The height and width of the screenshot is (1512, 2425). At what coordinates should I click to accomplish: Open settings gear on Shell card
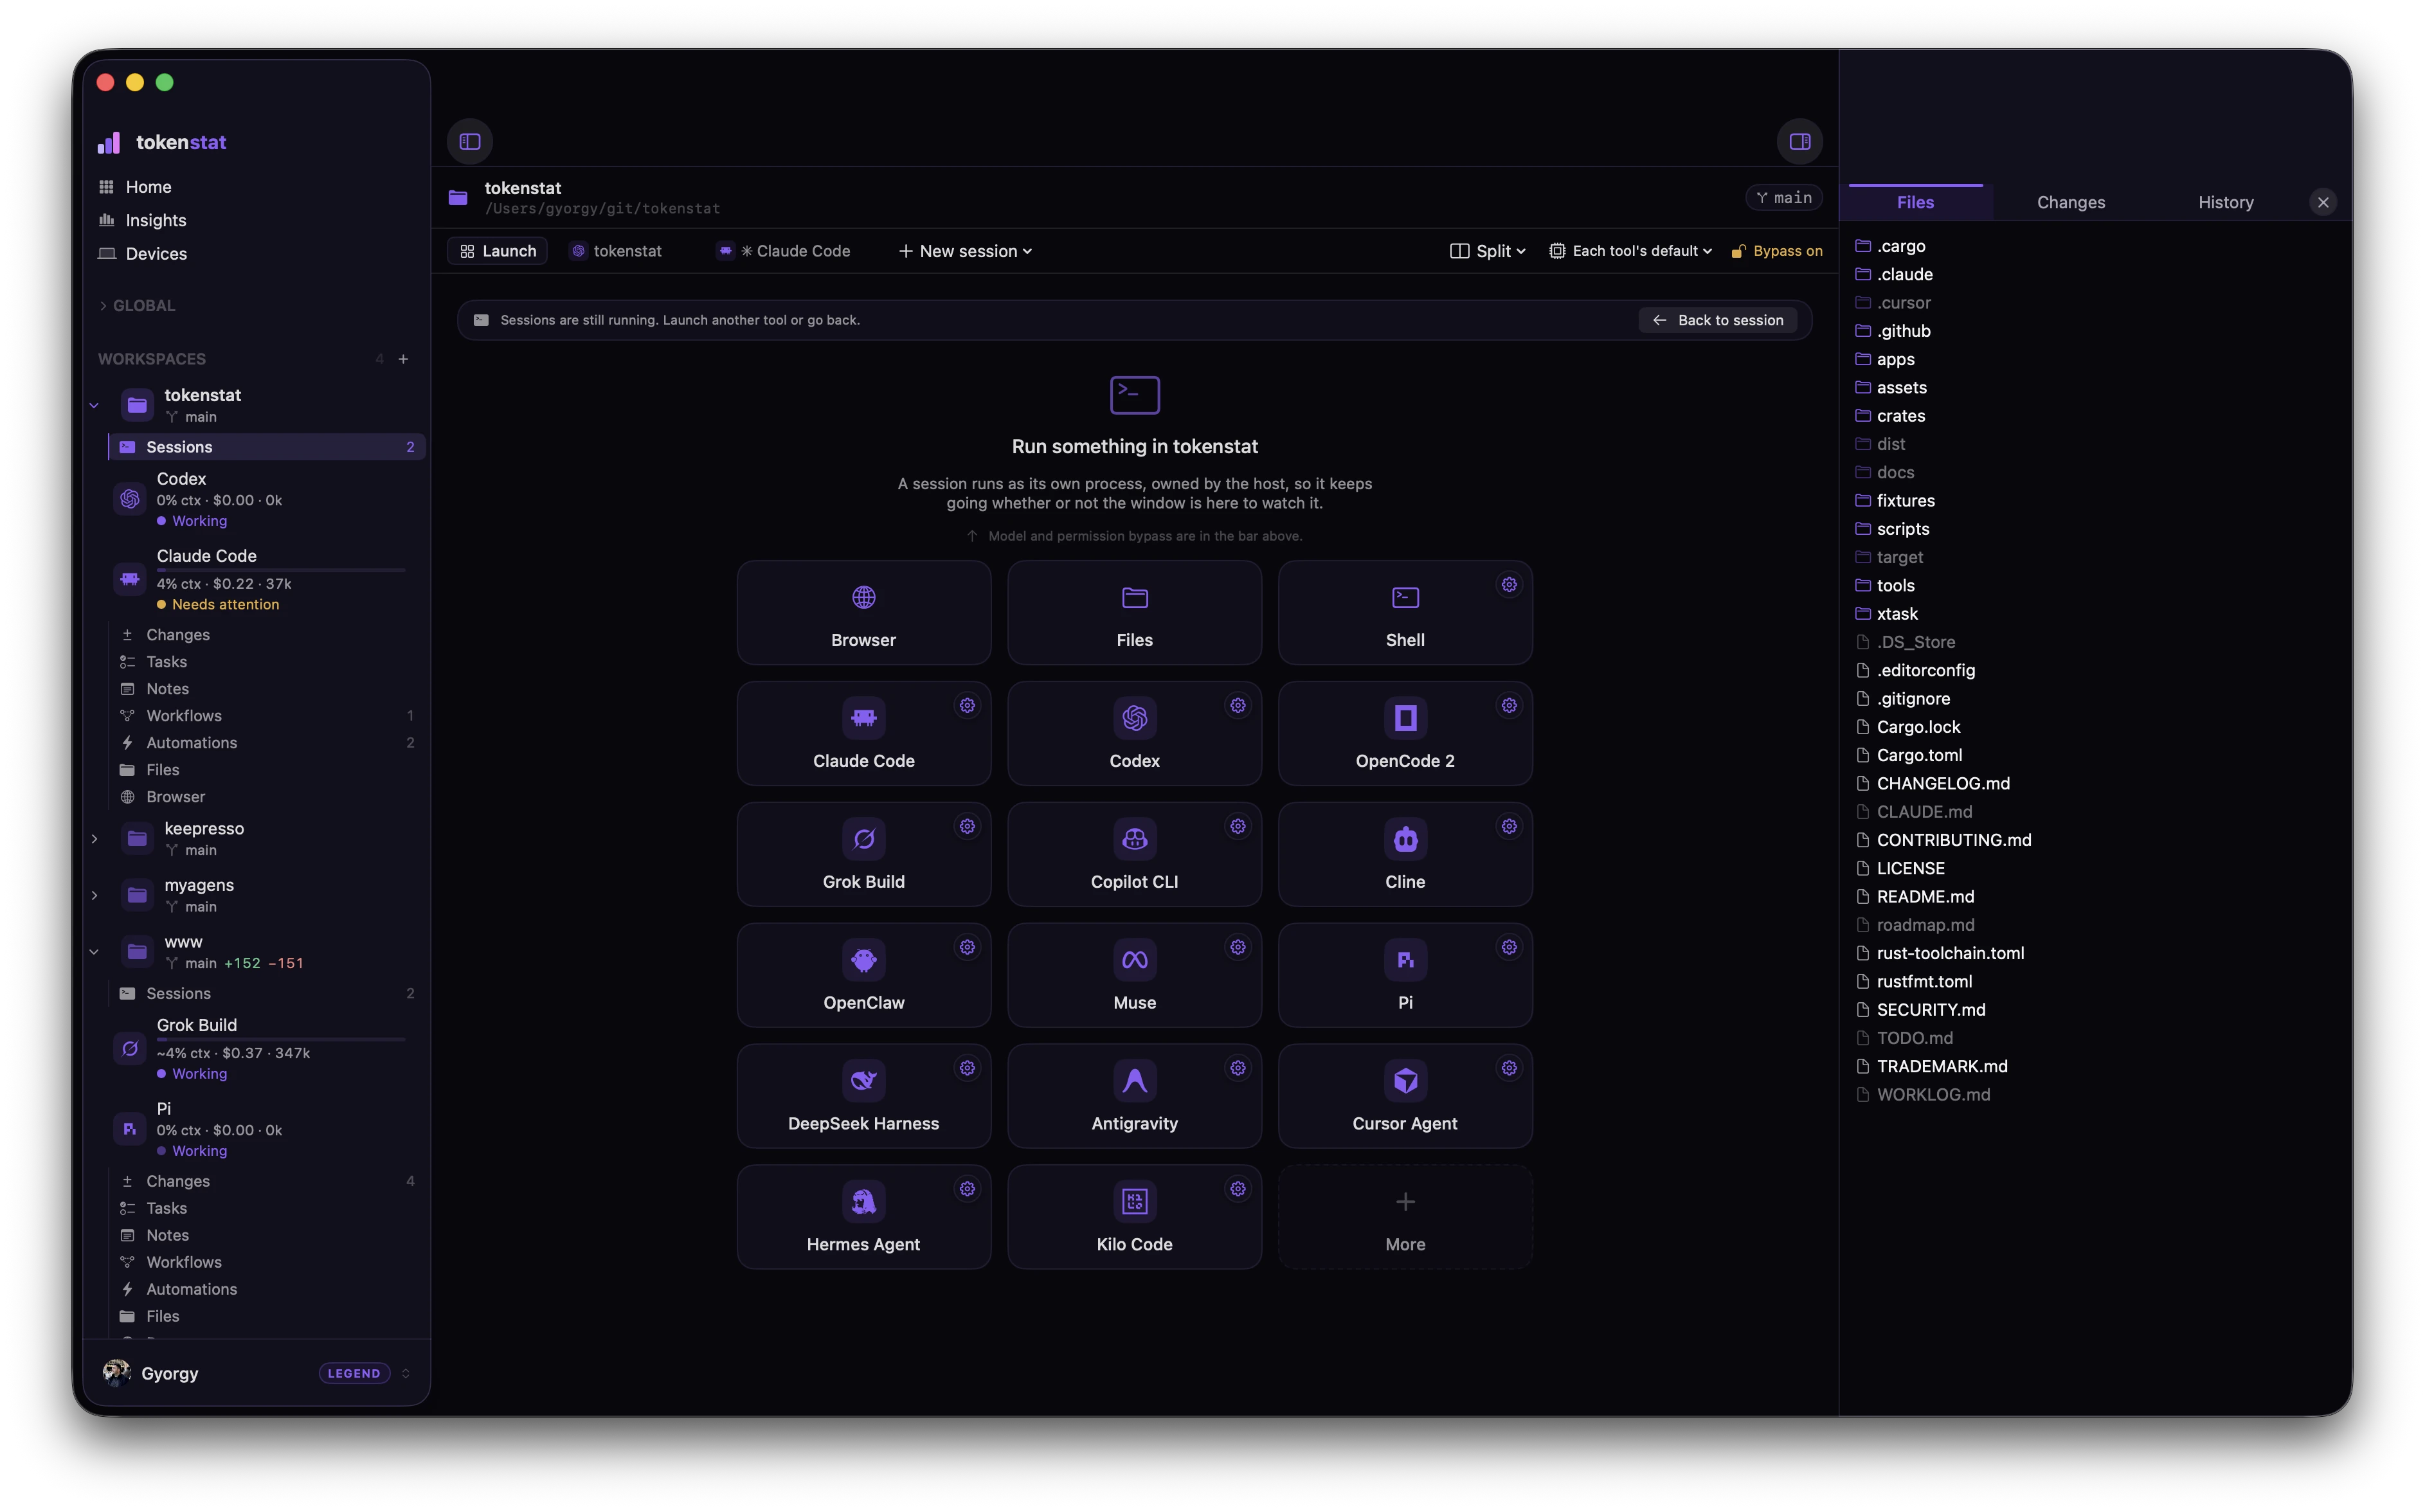pos(1508,585)
